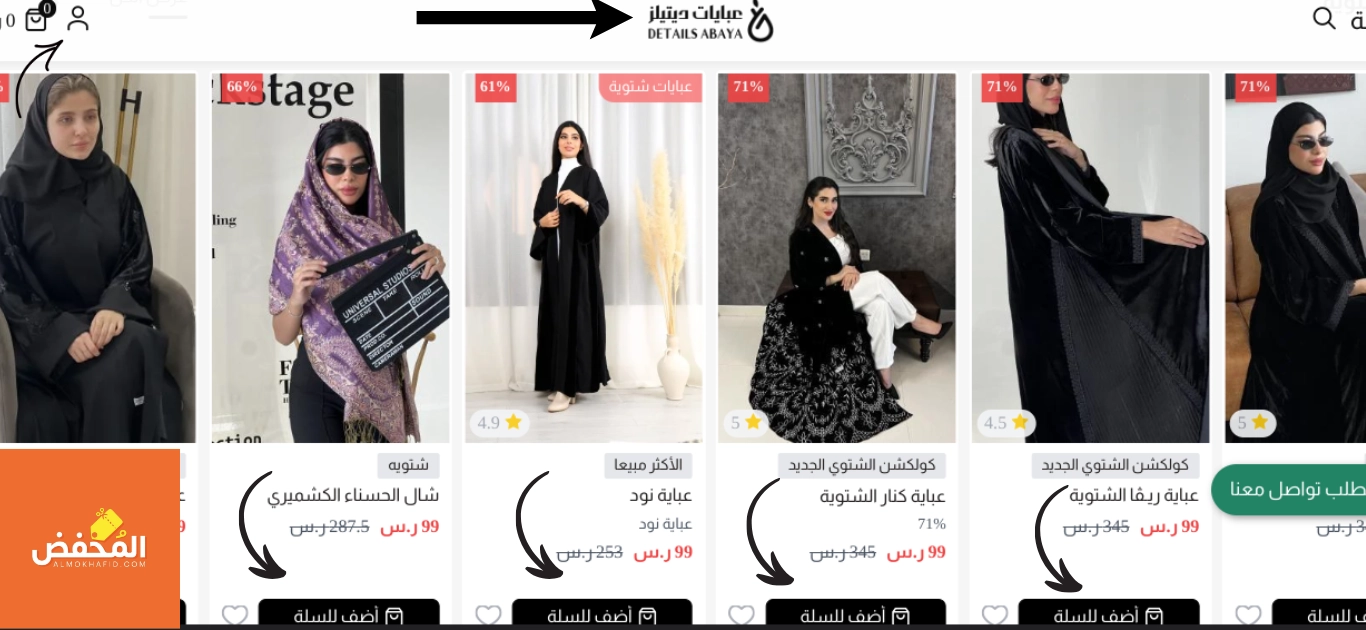View the purple Kashmiri shawl product photo
1366x630 pixels.
click(331, 258)
